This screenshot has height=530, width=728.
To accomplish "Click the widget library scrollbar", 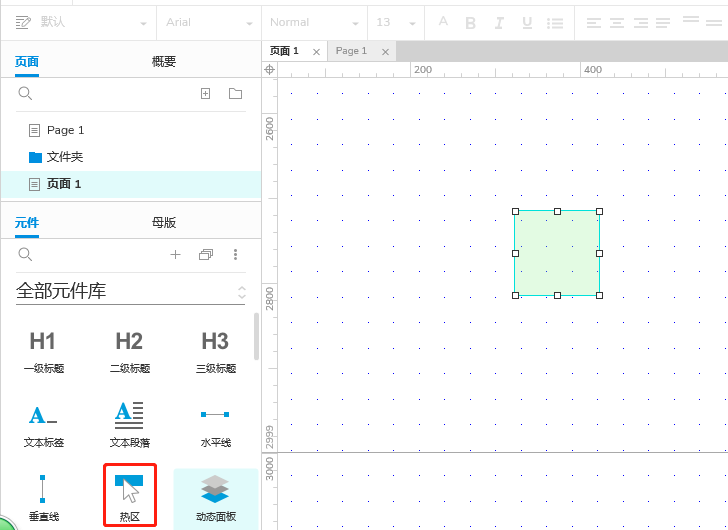I will tap(256, 336).
